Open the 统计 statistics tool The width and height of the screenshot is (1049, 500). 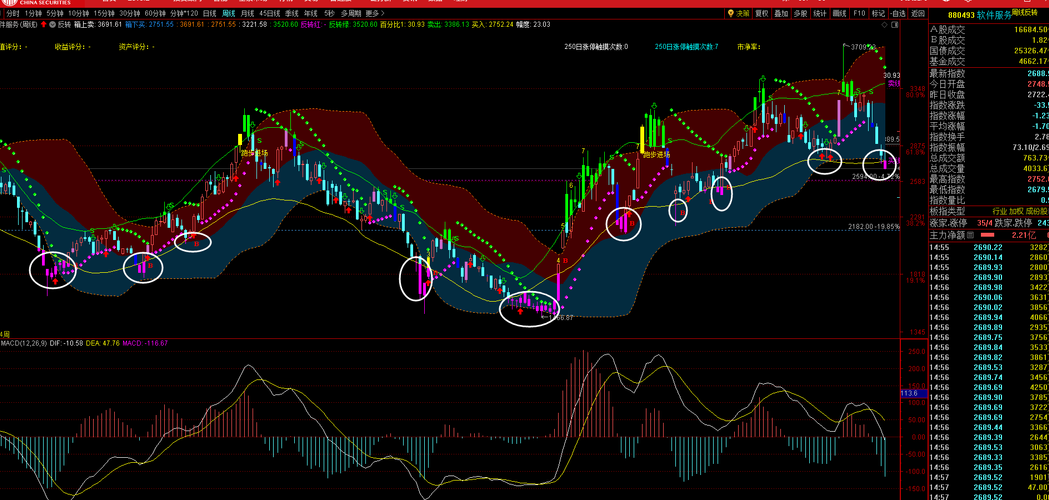[x=820, y=13]
